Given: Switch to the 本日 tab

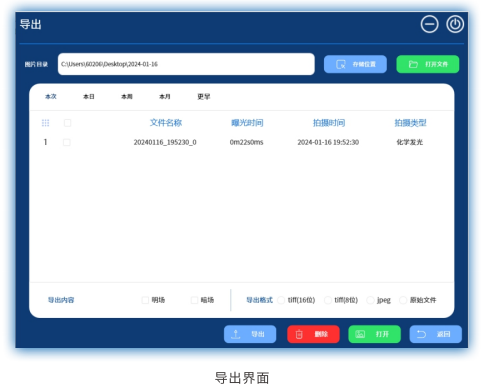Looking at the screenshot, I should [89, 97].
